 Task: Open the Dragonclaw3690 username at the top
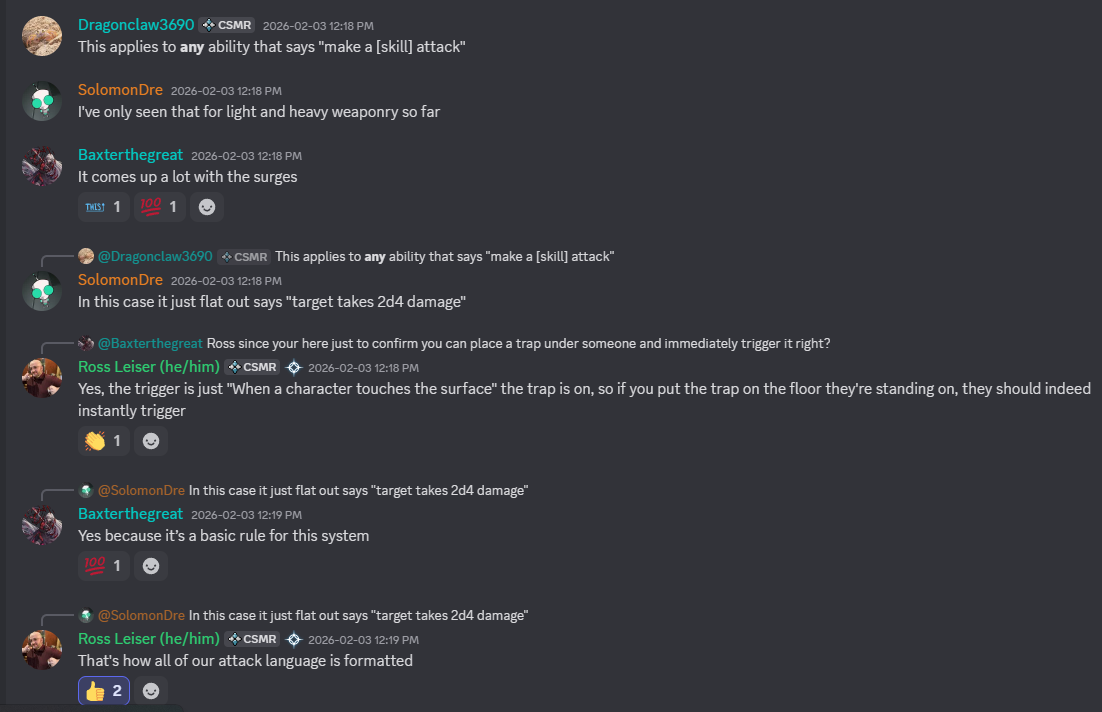click(135, 24)
